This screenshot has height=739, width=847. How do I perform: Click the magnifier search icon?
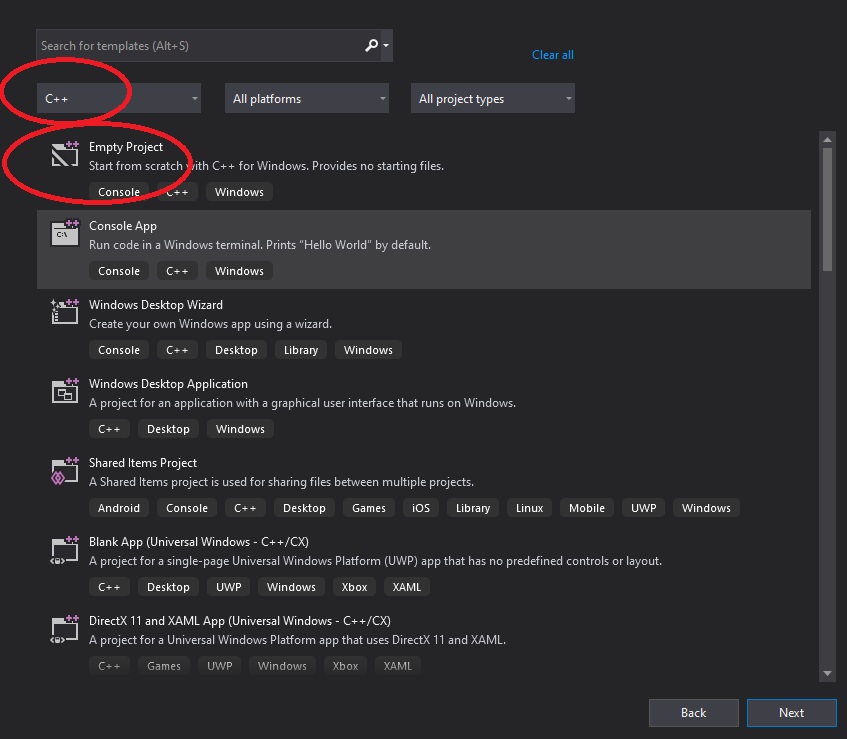(372, 46)
